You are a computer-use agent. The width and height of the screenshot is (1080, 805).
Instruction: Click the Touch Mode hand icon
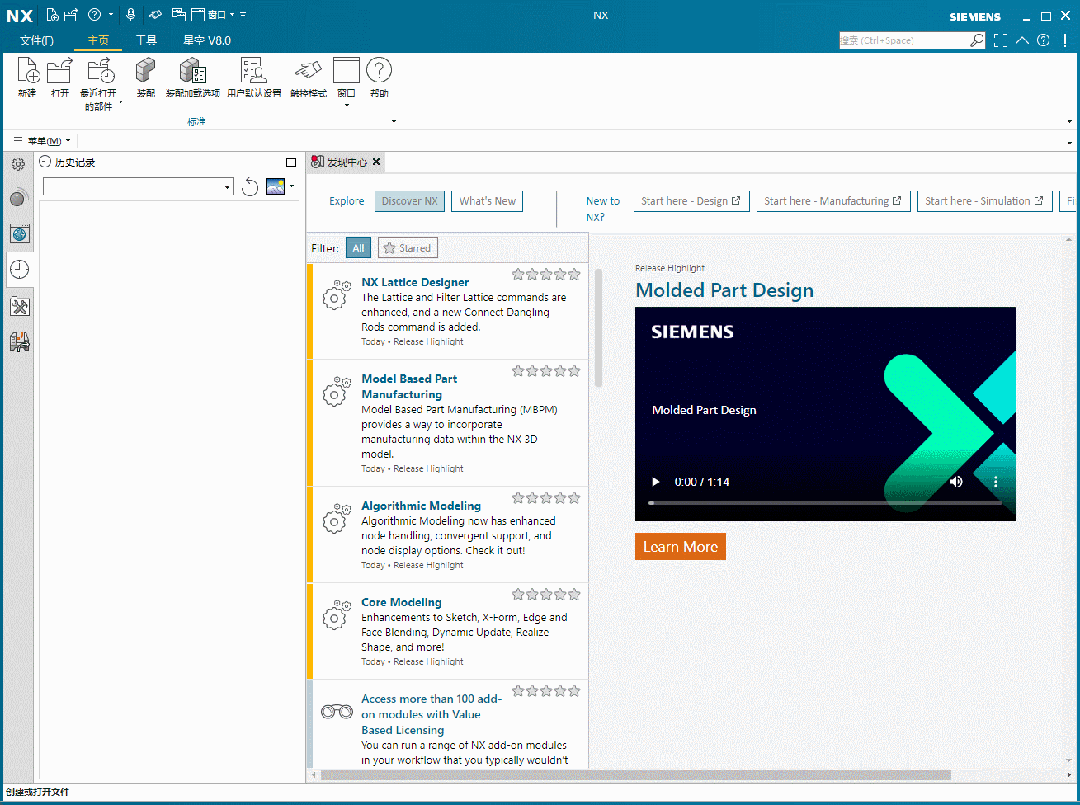coord(308,70)
